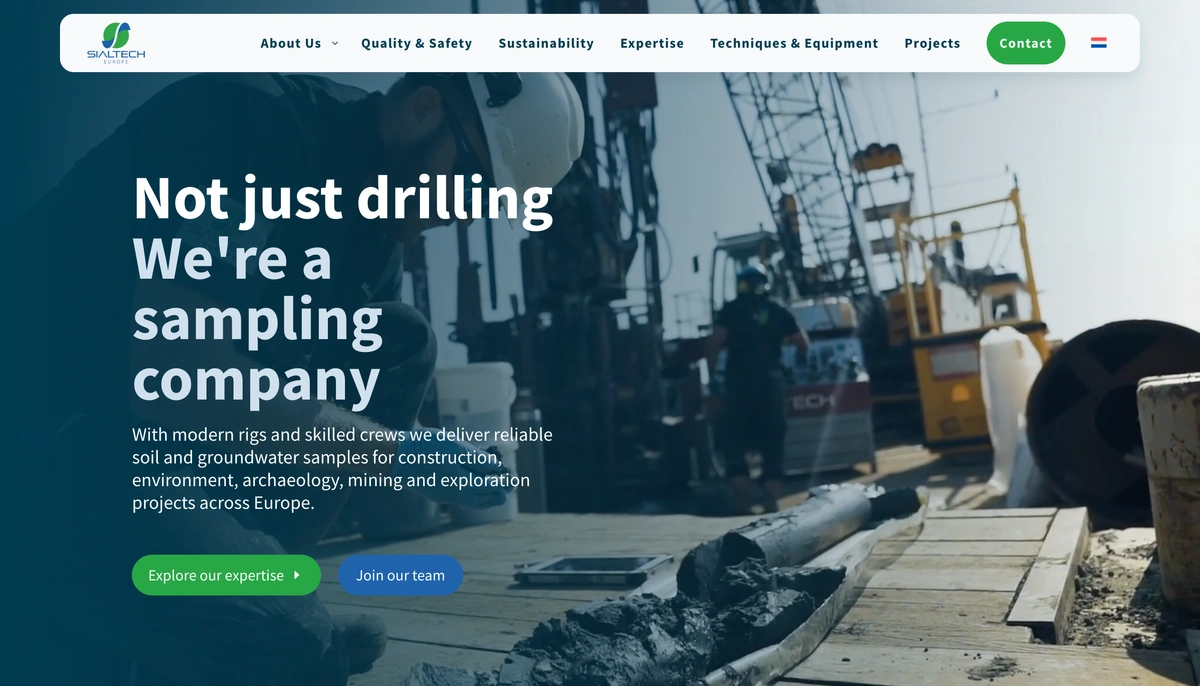Click the "We're a sampling company" heading text
The height and width of the screenshot is (686, 1200).
pos(258,320)
